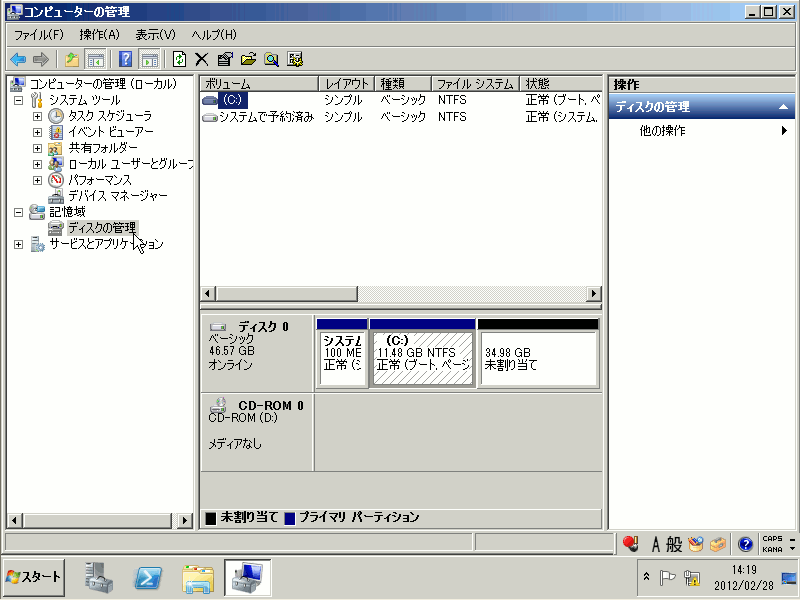Image resolution: width=800 pixels, height=600 pixels.
Task: Collapse the 記憶域 tree node
Action: click(18, 212)
